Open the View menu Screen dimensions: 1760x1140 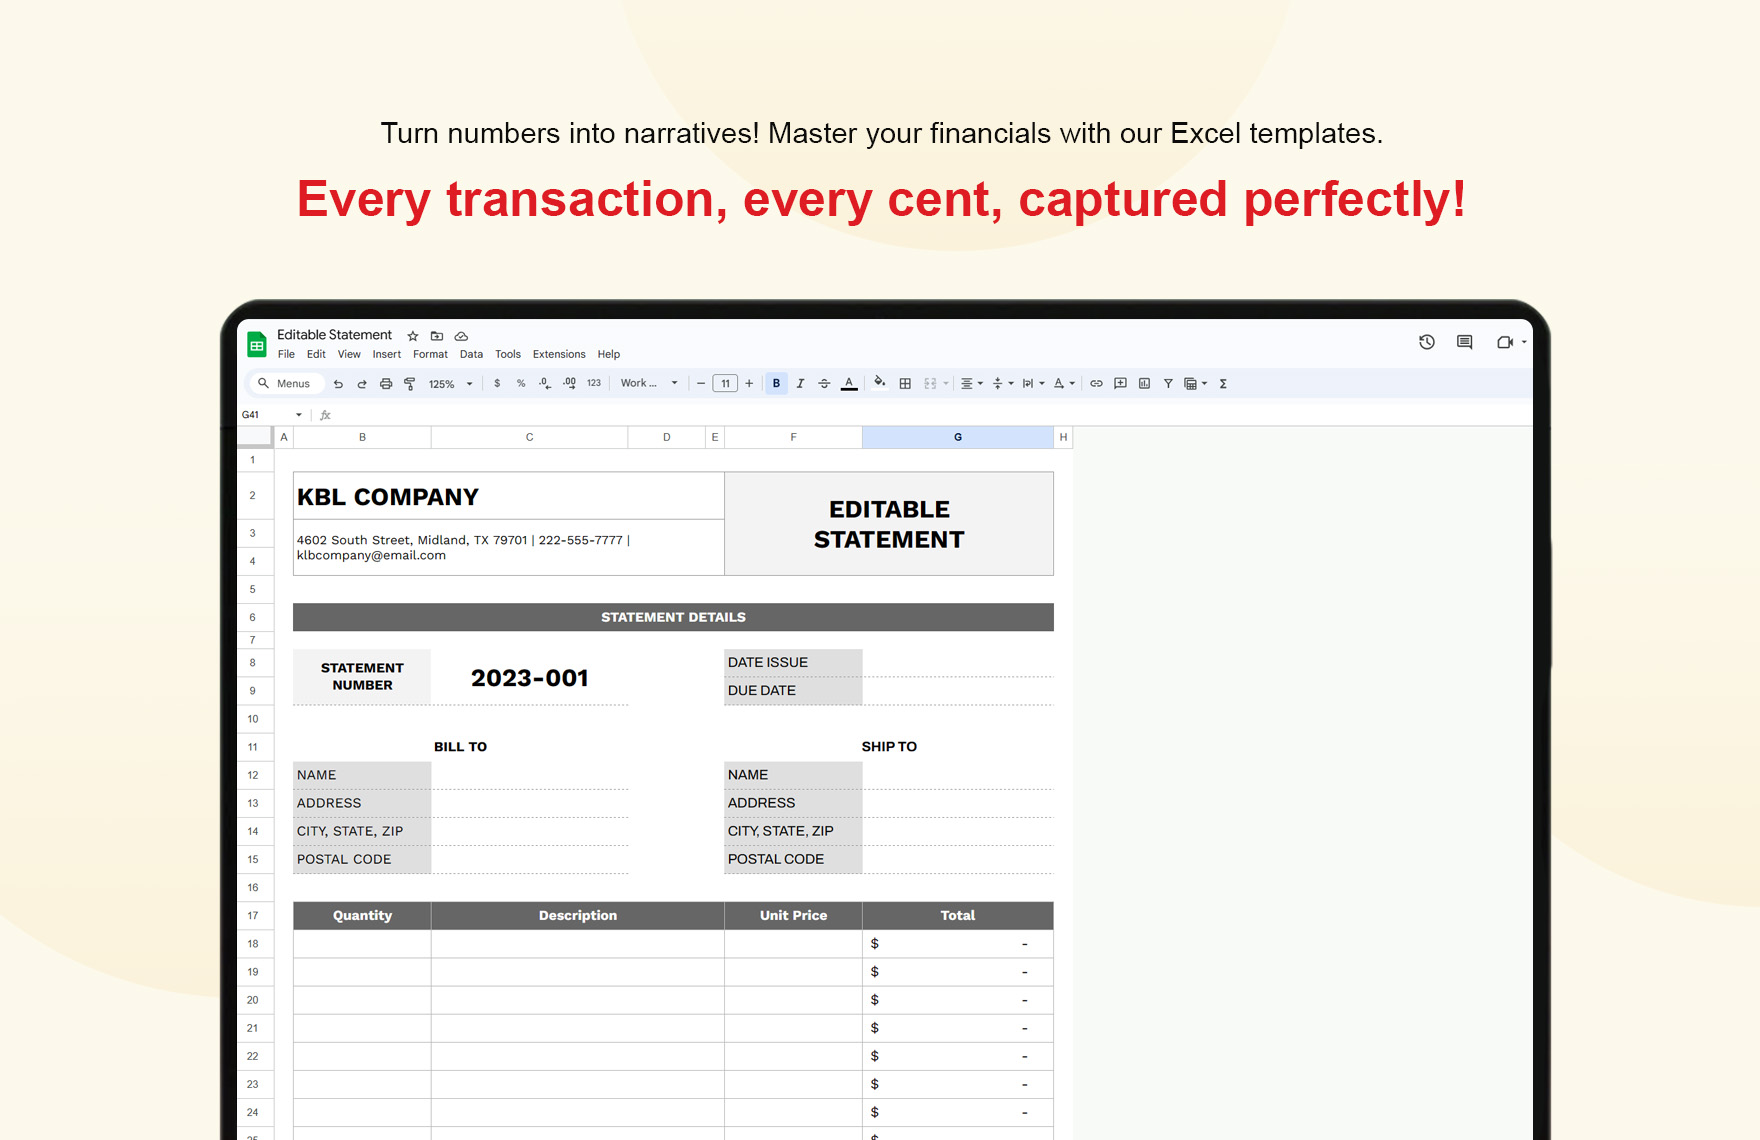point(349,354)
